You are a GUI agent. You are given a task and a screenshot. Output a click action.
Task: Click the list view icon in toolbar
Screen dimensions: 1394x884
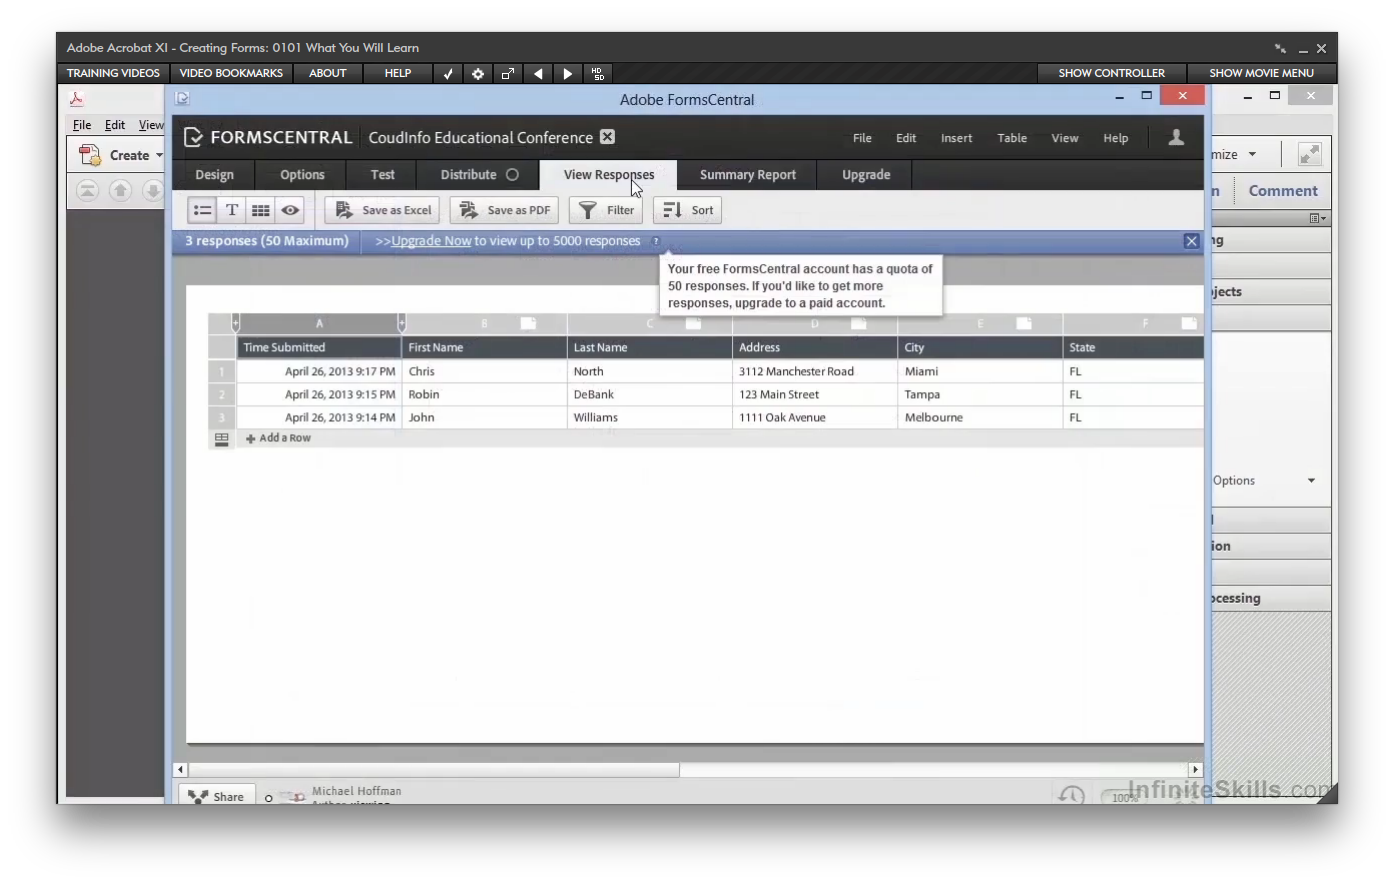203,210
